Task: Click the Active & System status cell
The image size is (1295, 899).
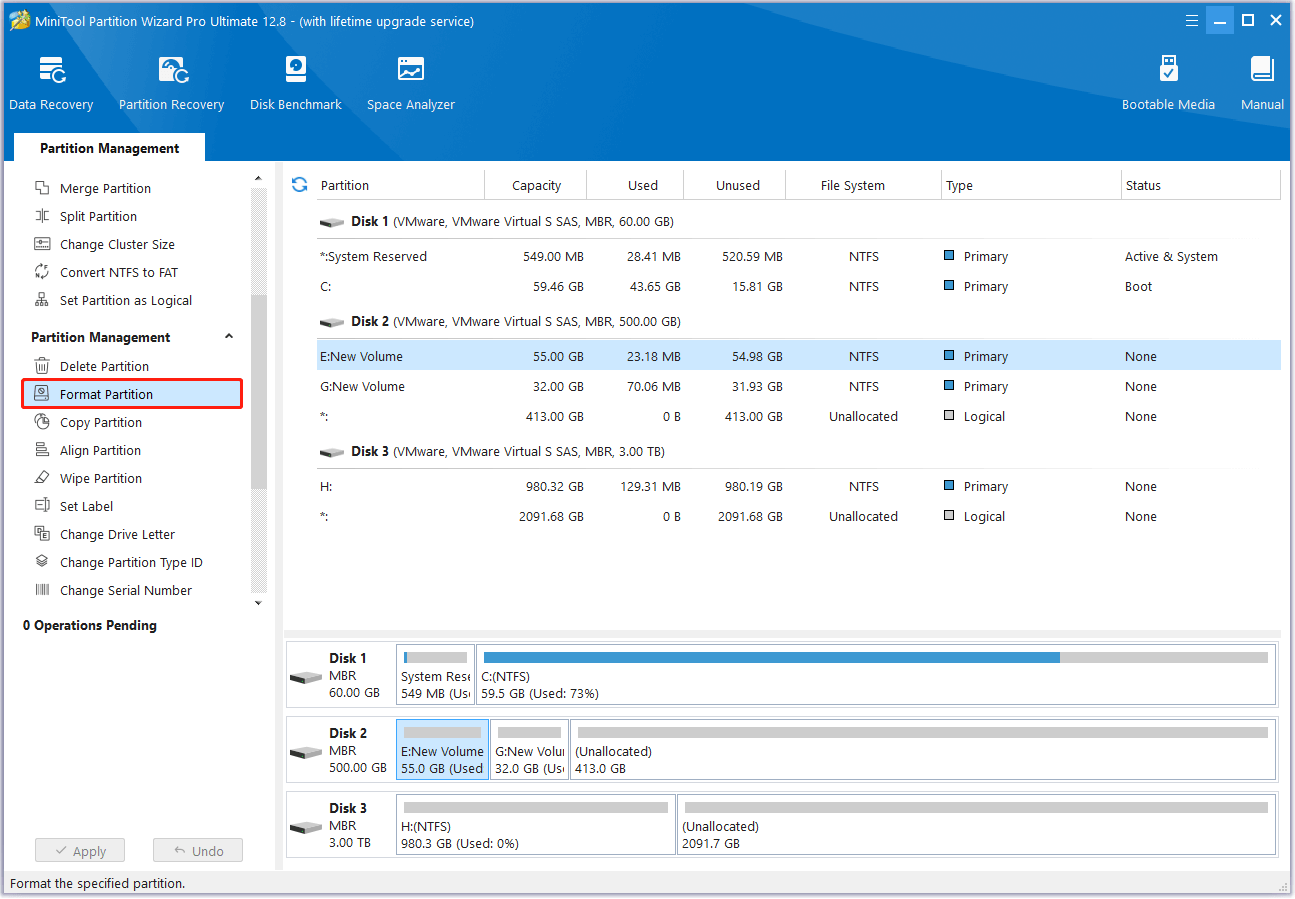Action: point(1171,256)
